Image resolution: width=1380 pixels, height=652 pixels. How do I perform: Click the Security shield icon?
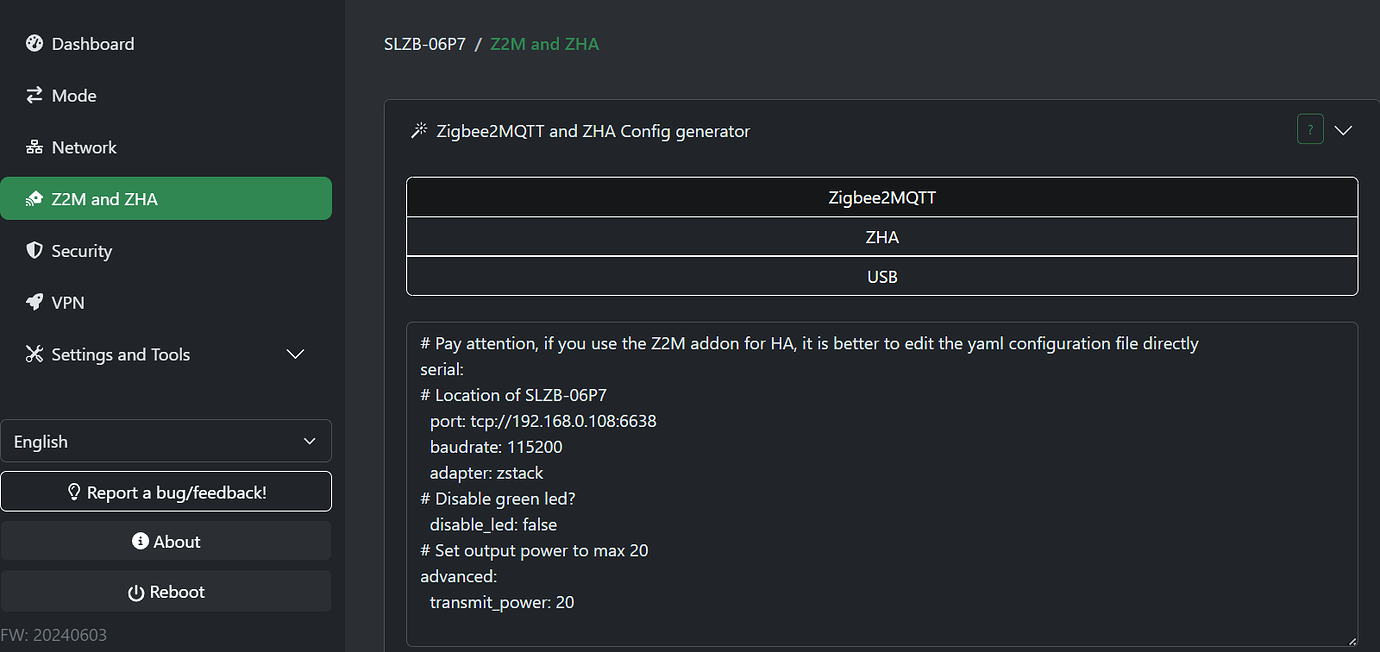click(35, 251)
